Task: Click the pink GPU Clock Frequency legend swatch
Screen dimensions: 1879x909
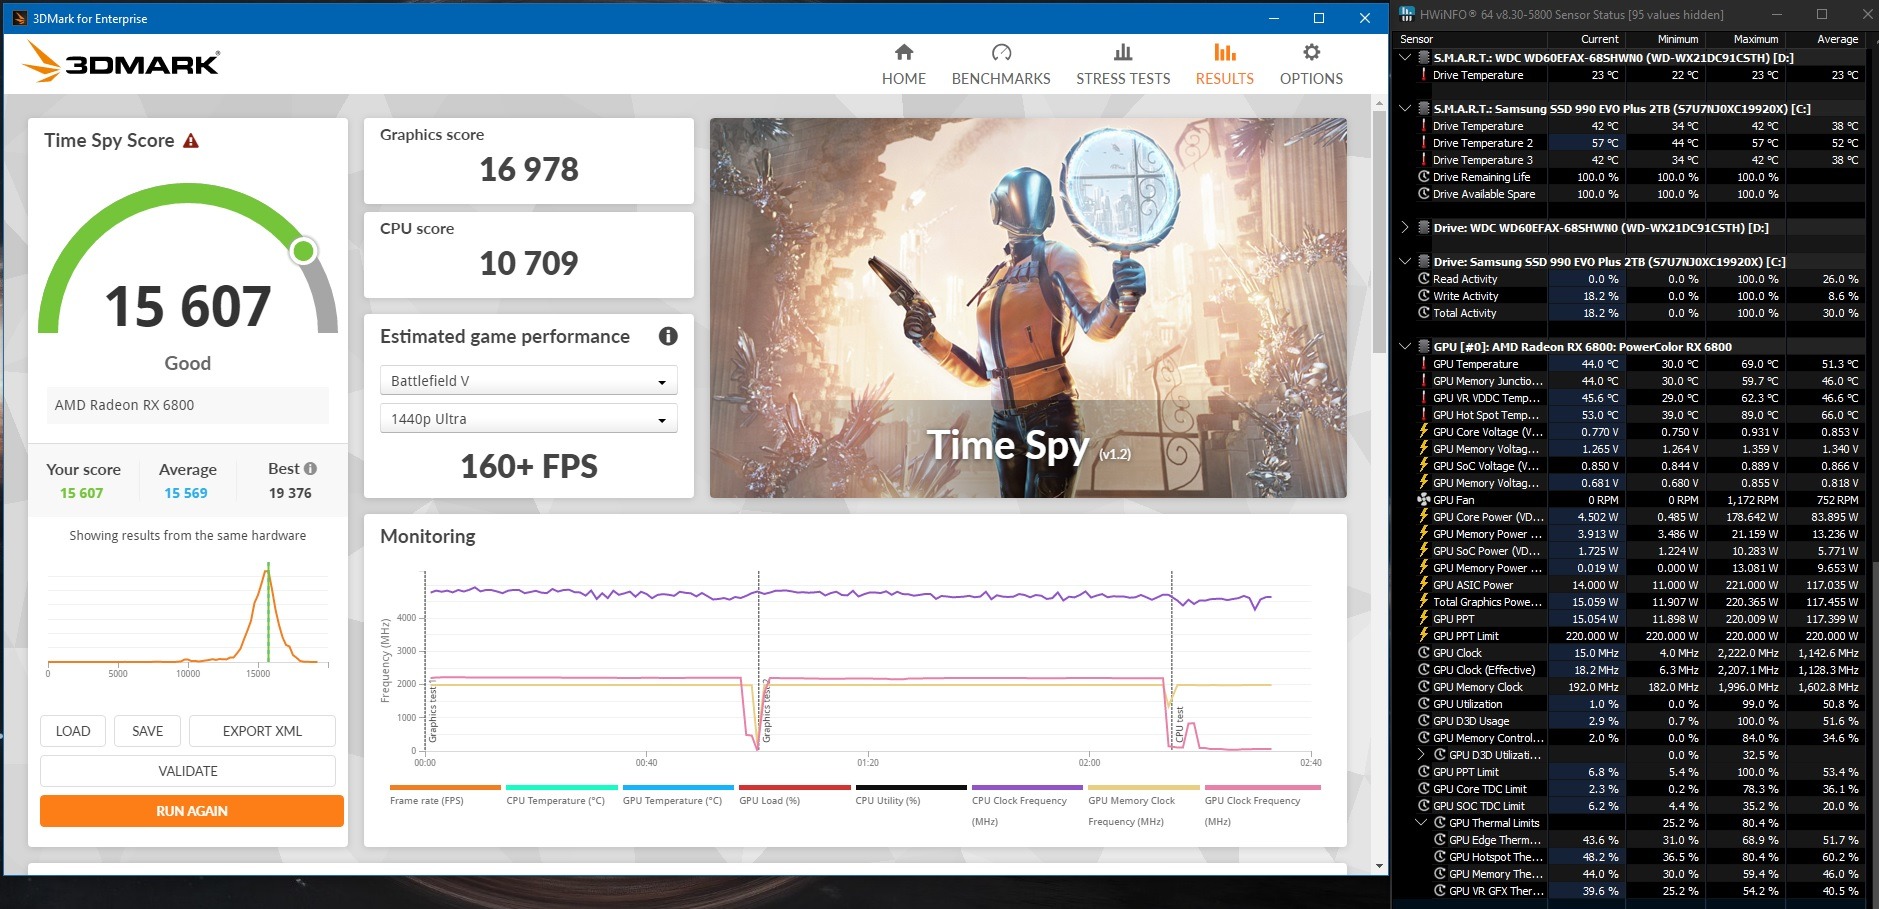Action: [x=1262, y=788]
